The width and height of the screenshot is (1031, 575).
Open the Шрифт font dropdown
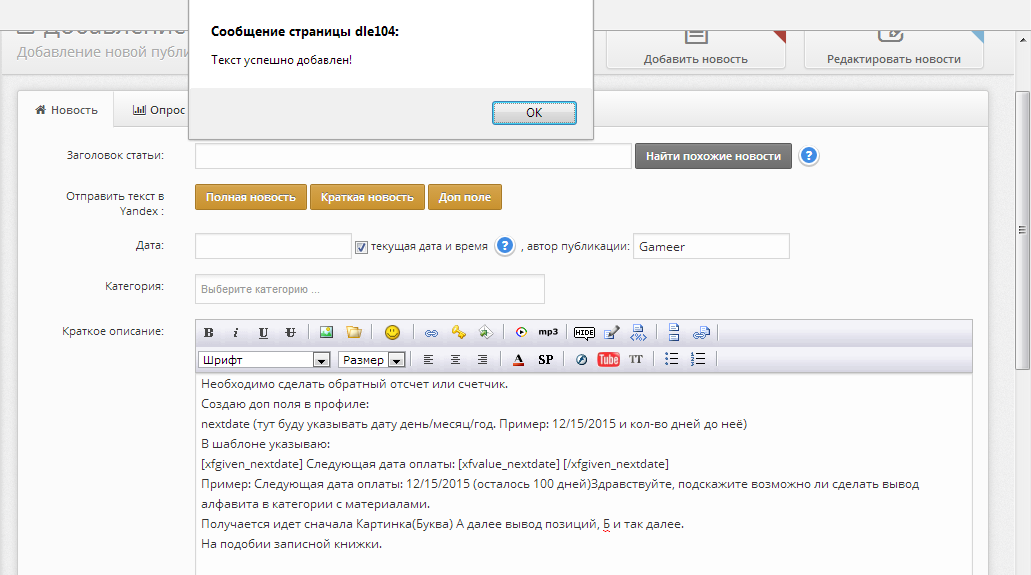264,360
